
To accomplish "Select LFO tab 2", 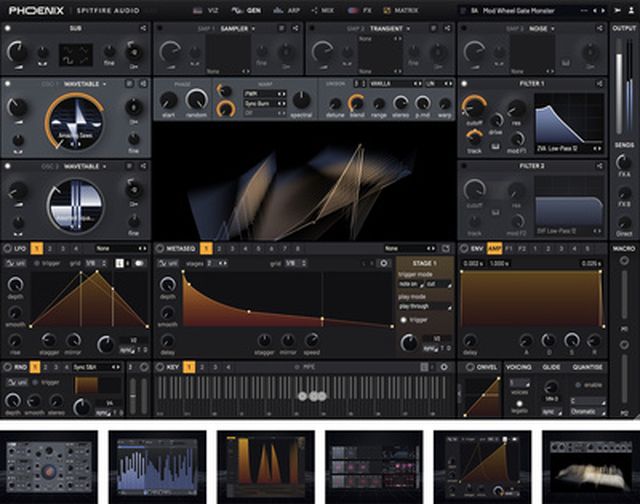I will coord(50,249).
